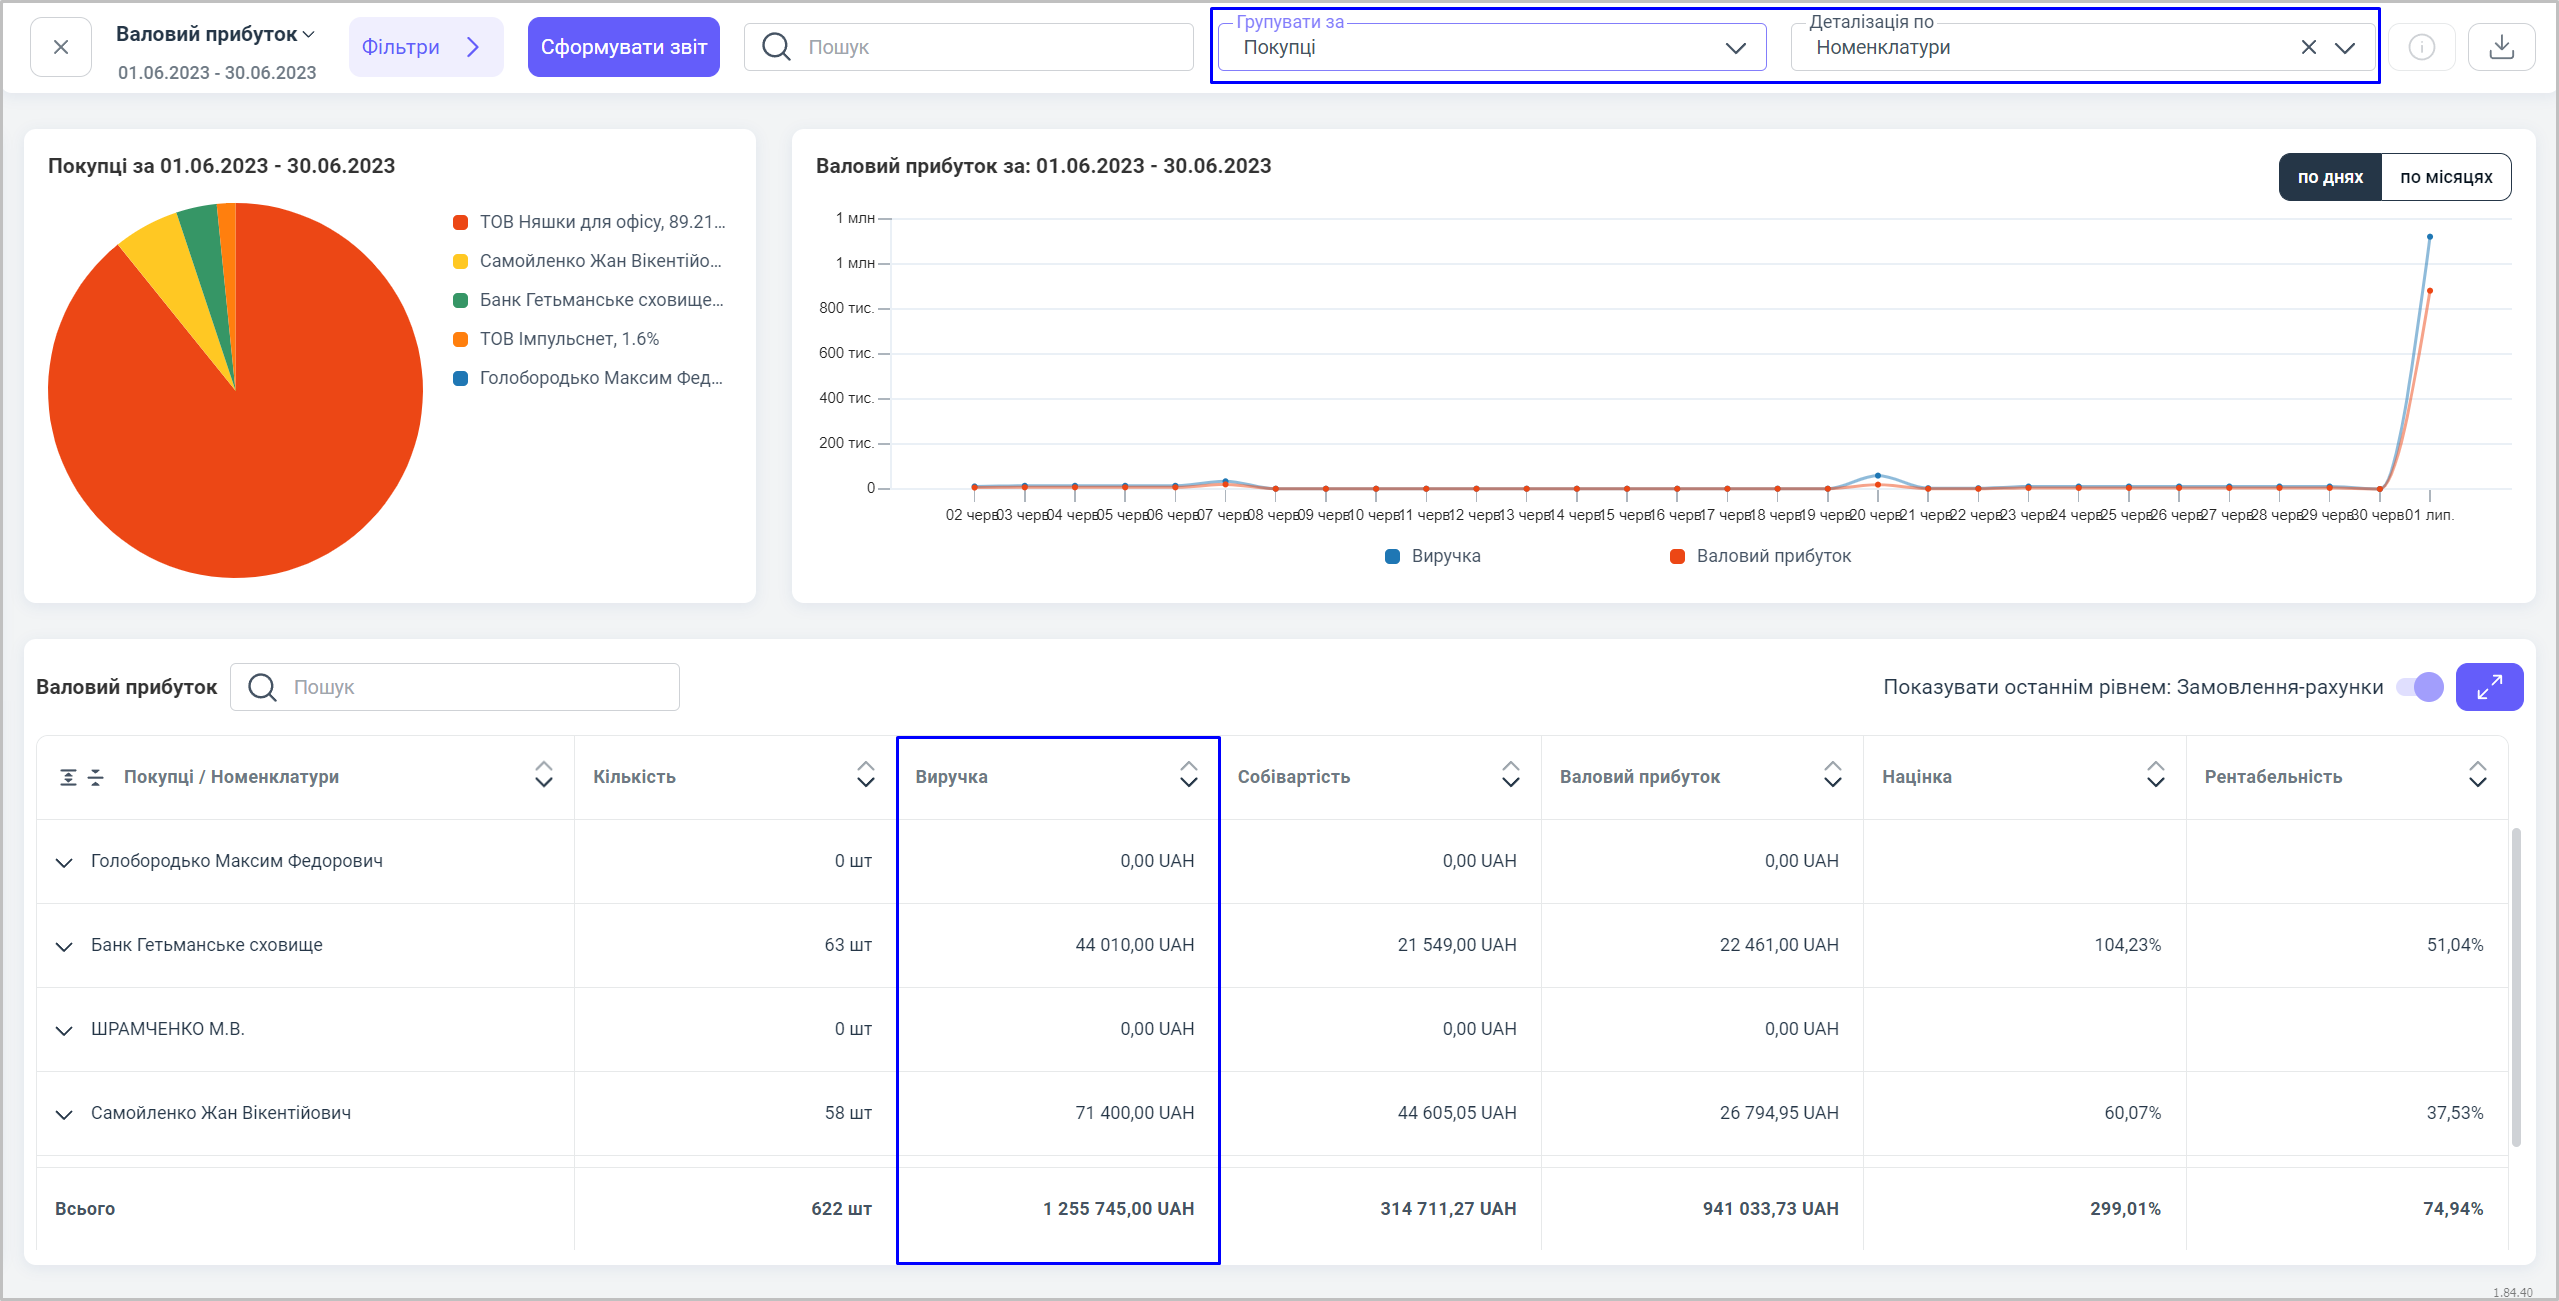The image size is (2559, 1301).
Task: Expand the Самойленко Жан Вікентійович row
Action: (x=64, y=1114)
